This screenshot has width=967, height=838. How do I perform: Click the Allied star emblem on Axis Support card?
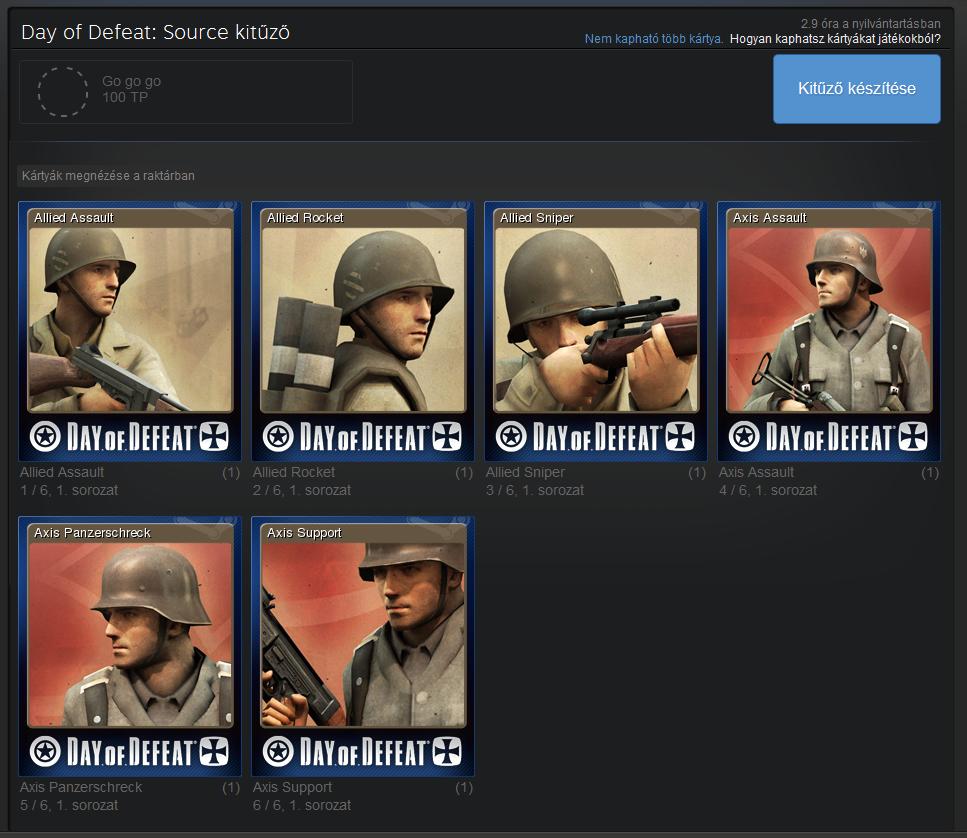(x=278, y=752)
